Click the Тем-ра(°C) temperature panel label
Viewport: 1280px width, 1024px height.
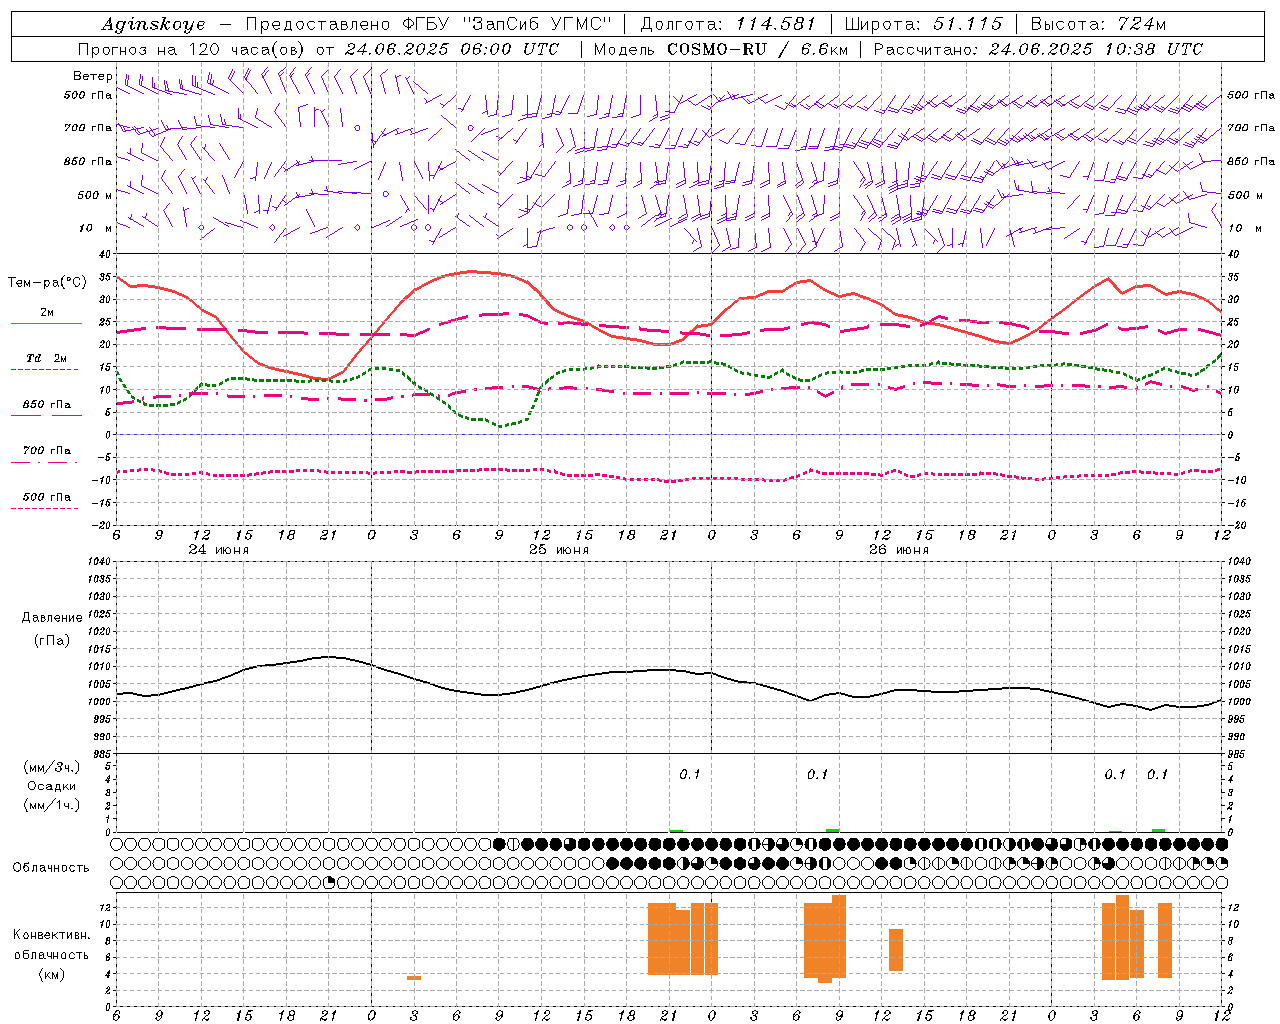[x=47, y=283]
